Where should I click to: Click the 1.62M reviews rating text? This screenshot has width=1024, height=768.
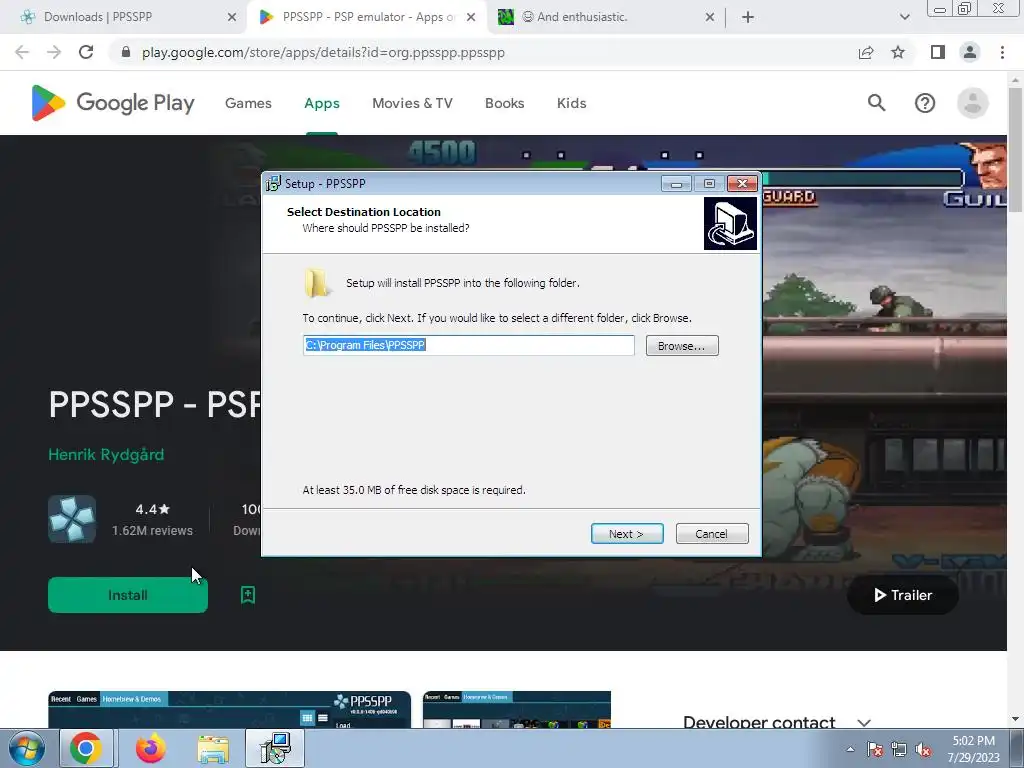(x=152, y=531)
